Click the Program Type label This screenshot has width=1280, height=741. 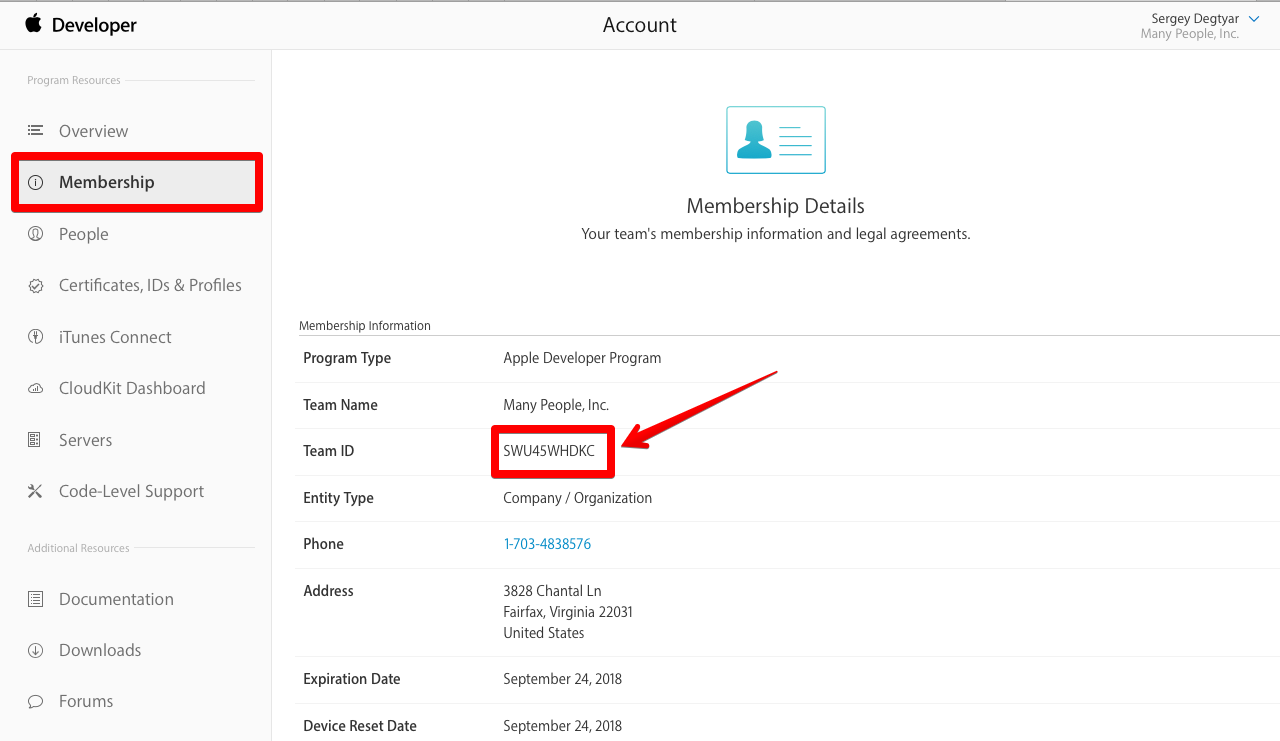coord(347,358)
